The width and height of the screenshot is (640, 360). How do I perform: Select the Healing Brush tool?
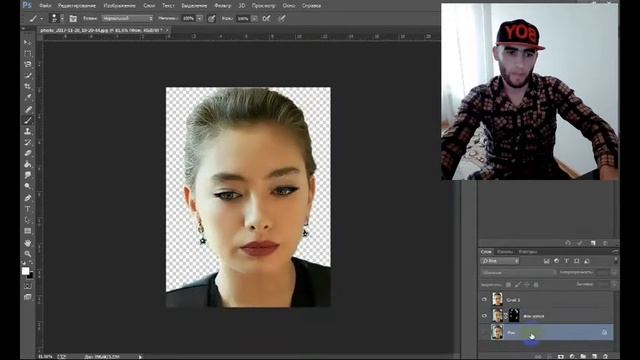point(28,109)
